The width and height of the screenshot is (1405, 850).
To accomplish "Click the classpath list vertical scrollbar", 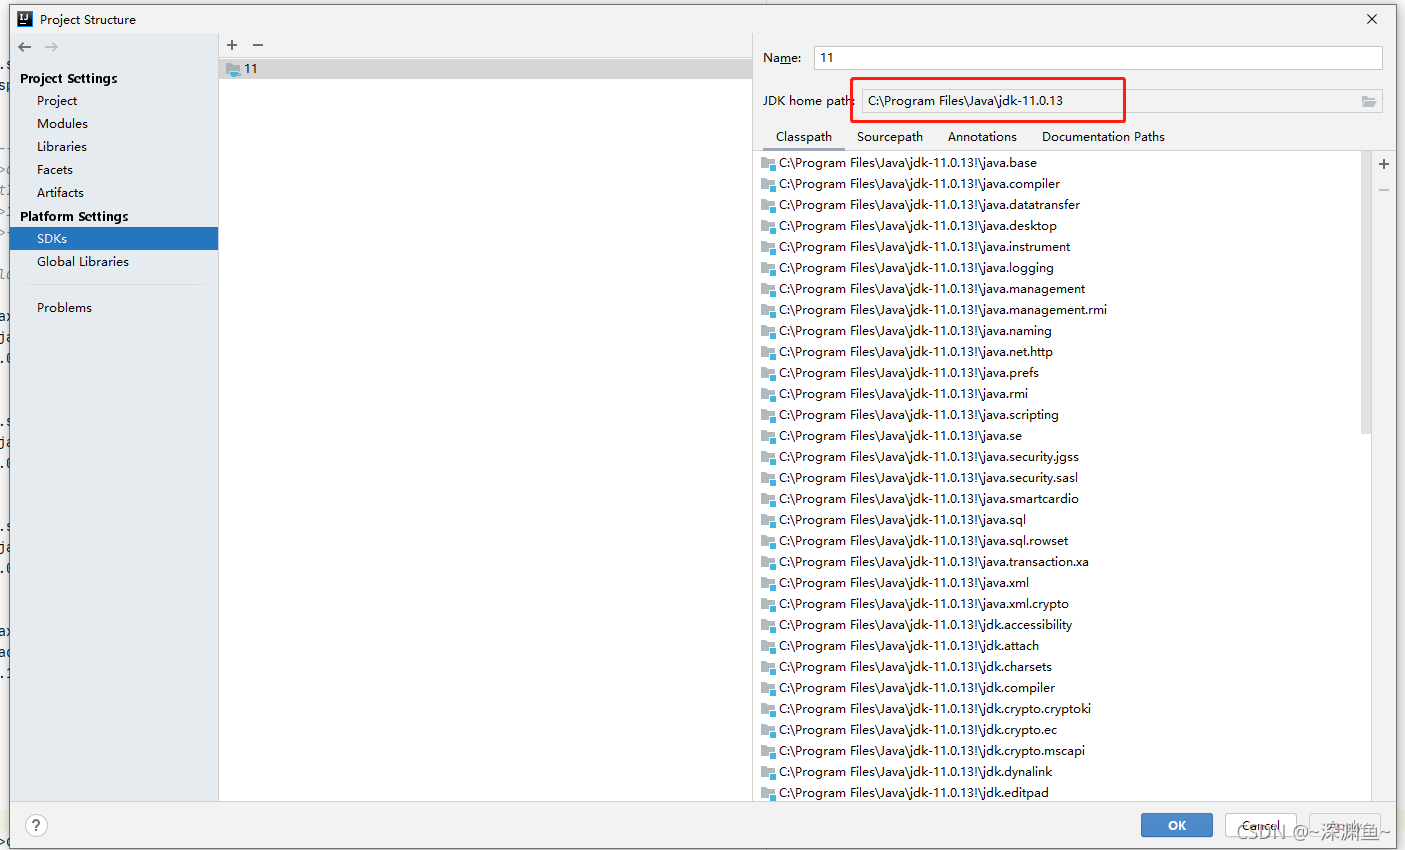I will 1366,294.
